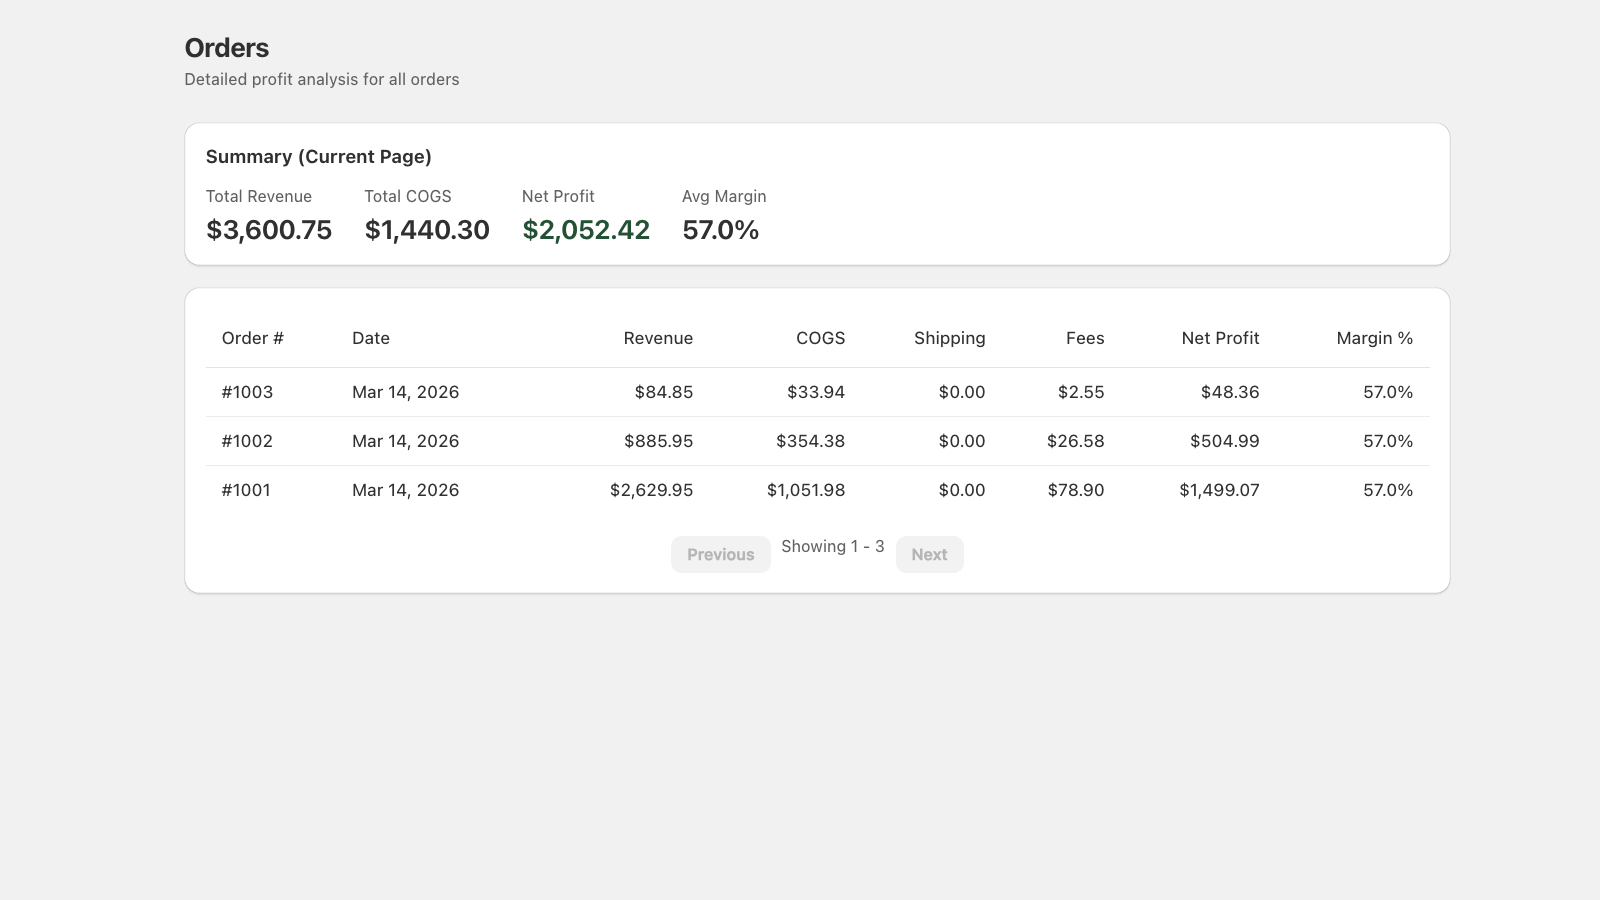Sort the table by COGS column
This screenshot has height=900, width=1600.
pyautogui.click(x=819, y=338)
